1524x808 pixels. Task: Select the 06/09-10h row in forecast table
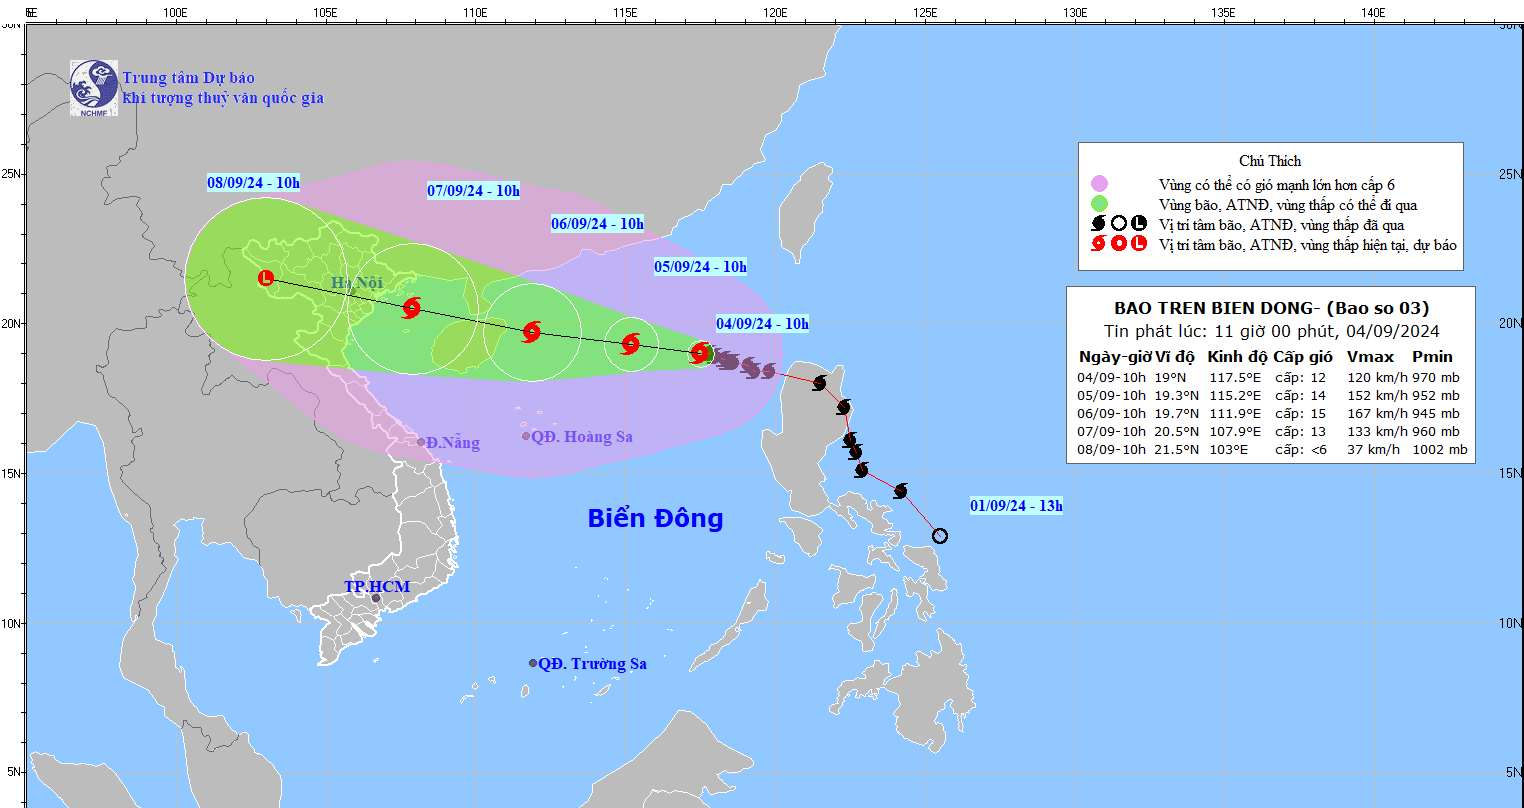click(1271, 413)
